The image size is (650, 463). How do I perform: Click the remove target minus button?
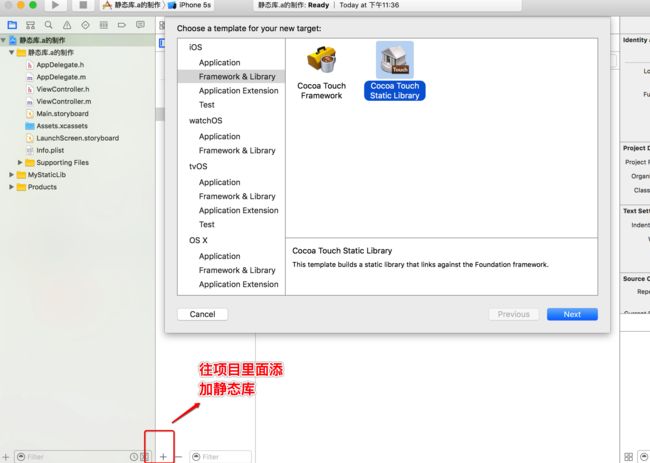178,456
